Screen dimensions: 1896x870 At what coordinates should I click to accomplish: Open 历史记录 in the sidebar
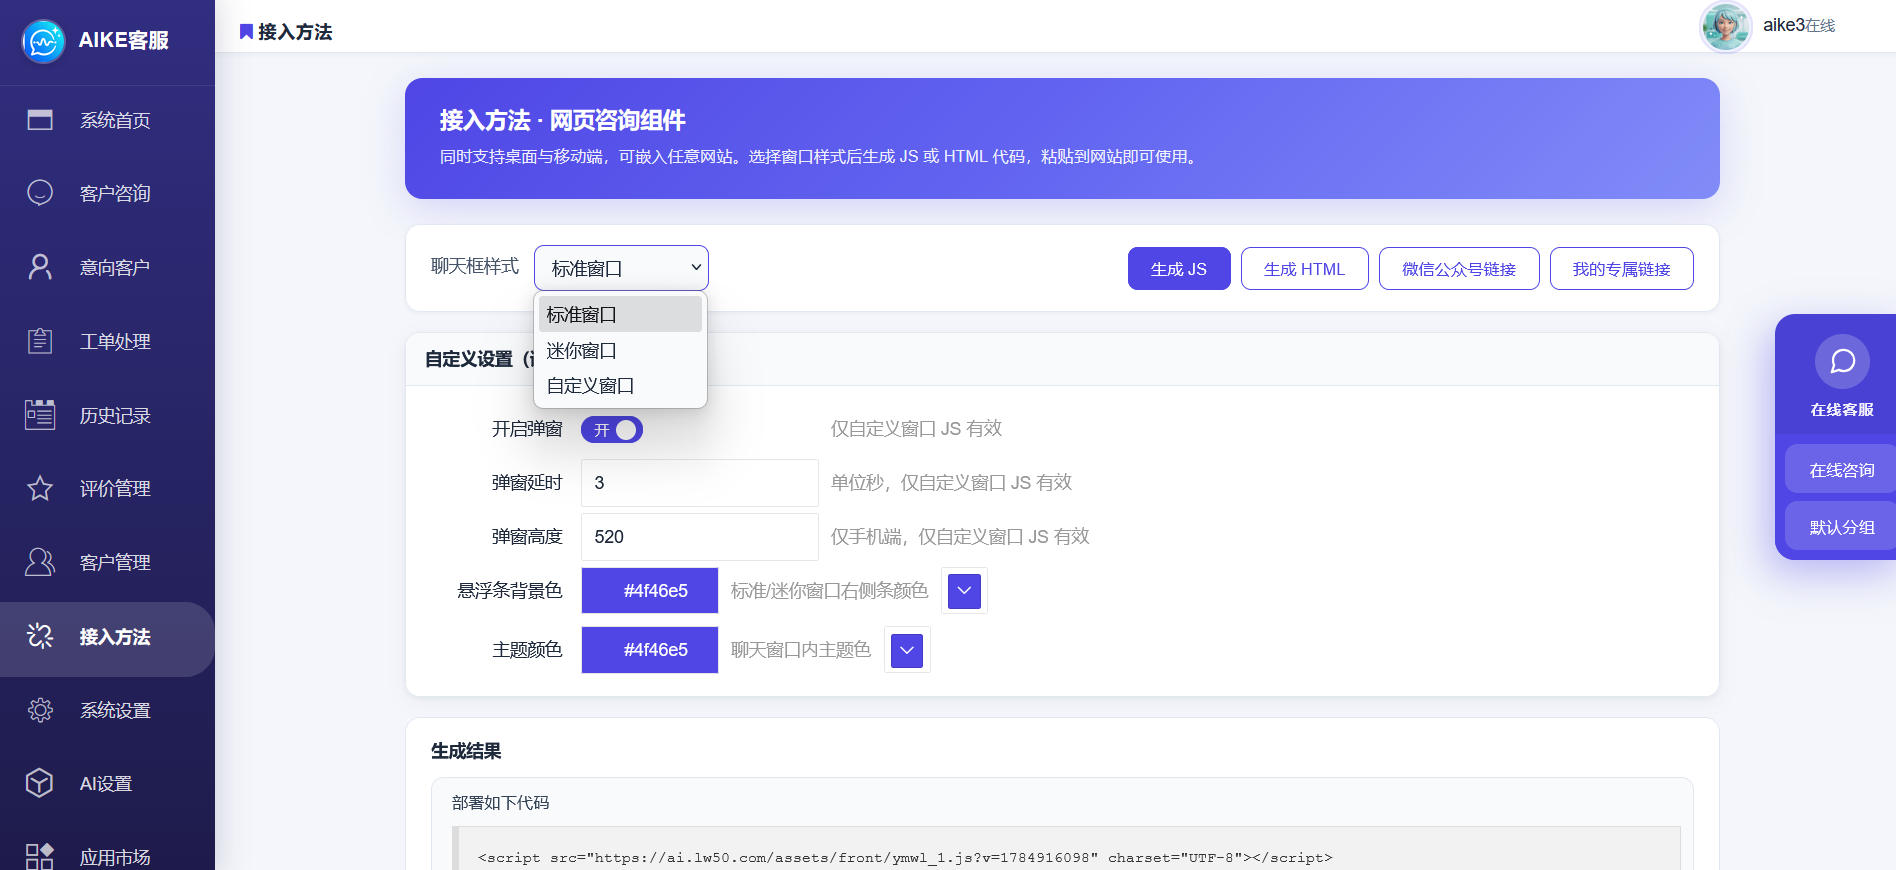[107, 415]
